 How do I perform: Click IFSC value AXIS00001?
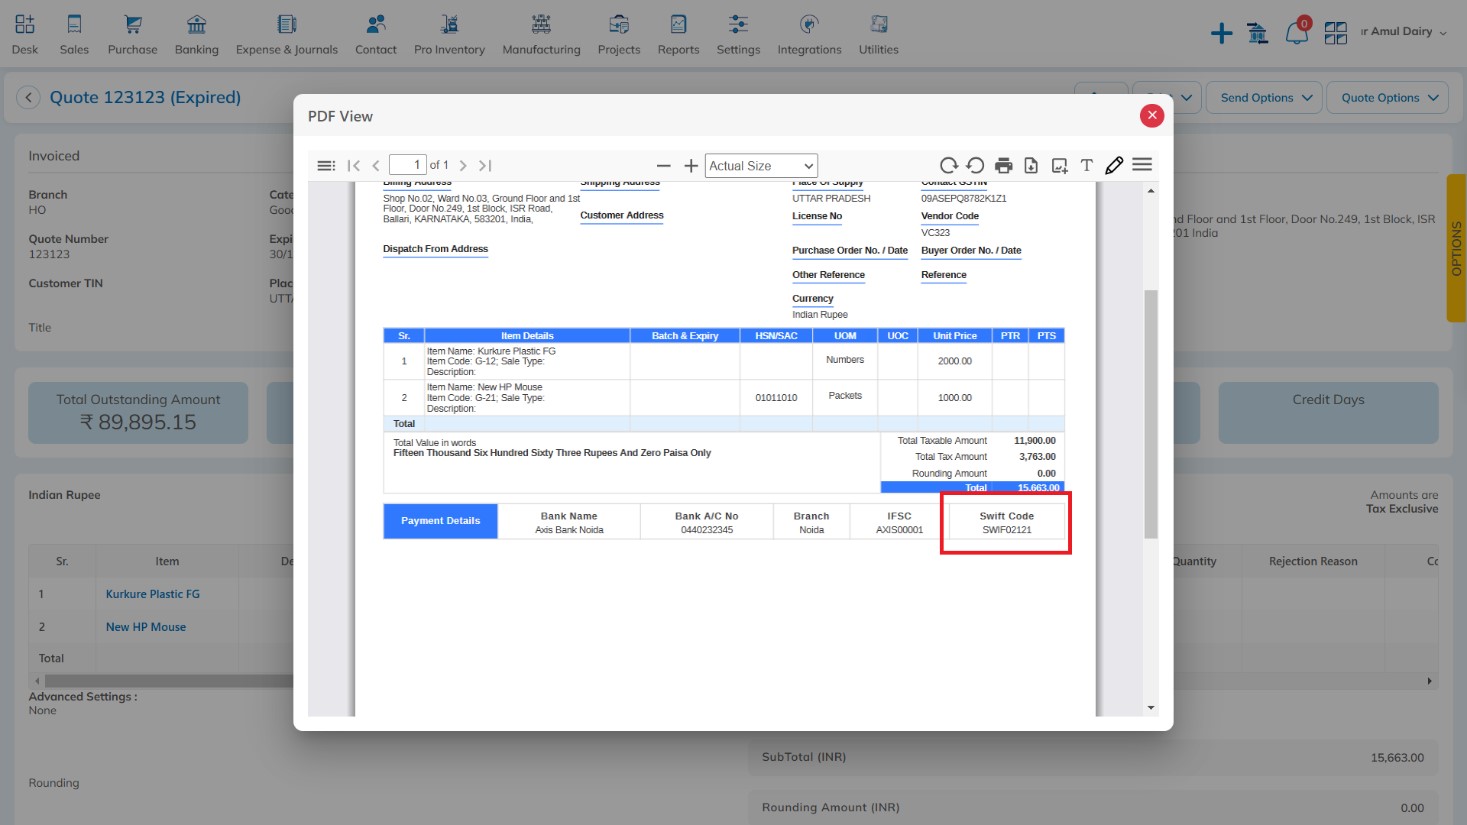point(899,530)
